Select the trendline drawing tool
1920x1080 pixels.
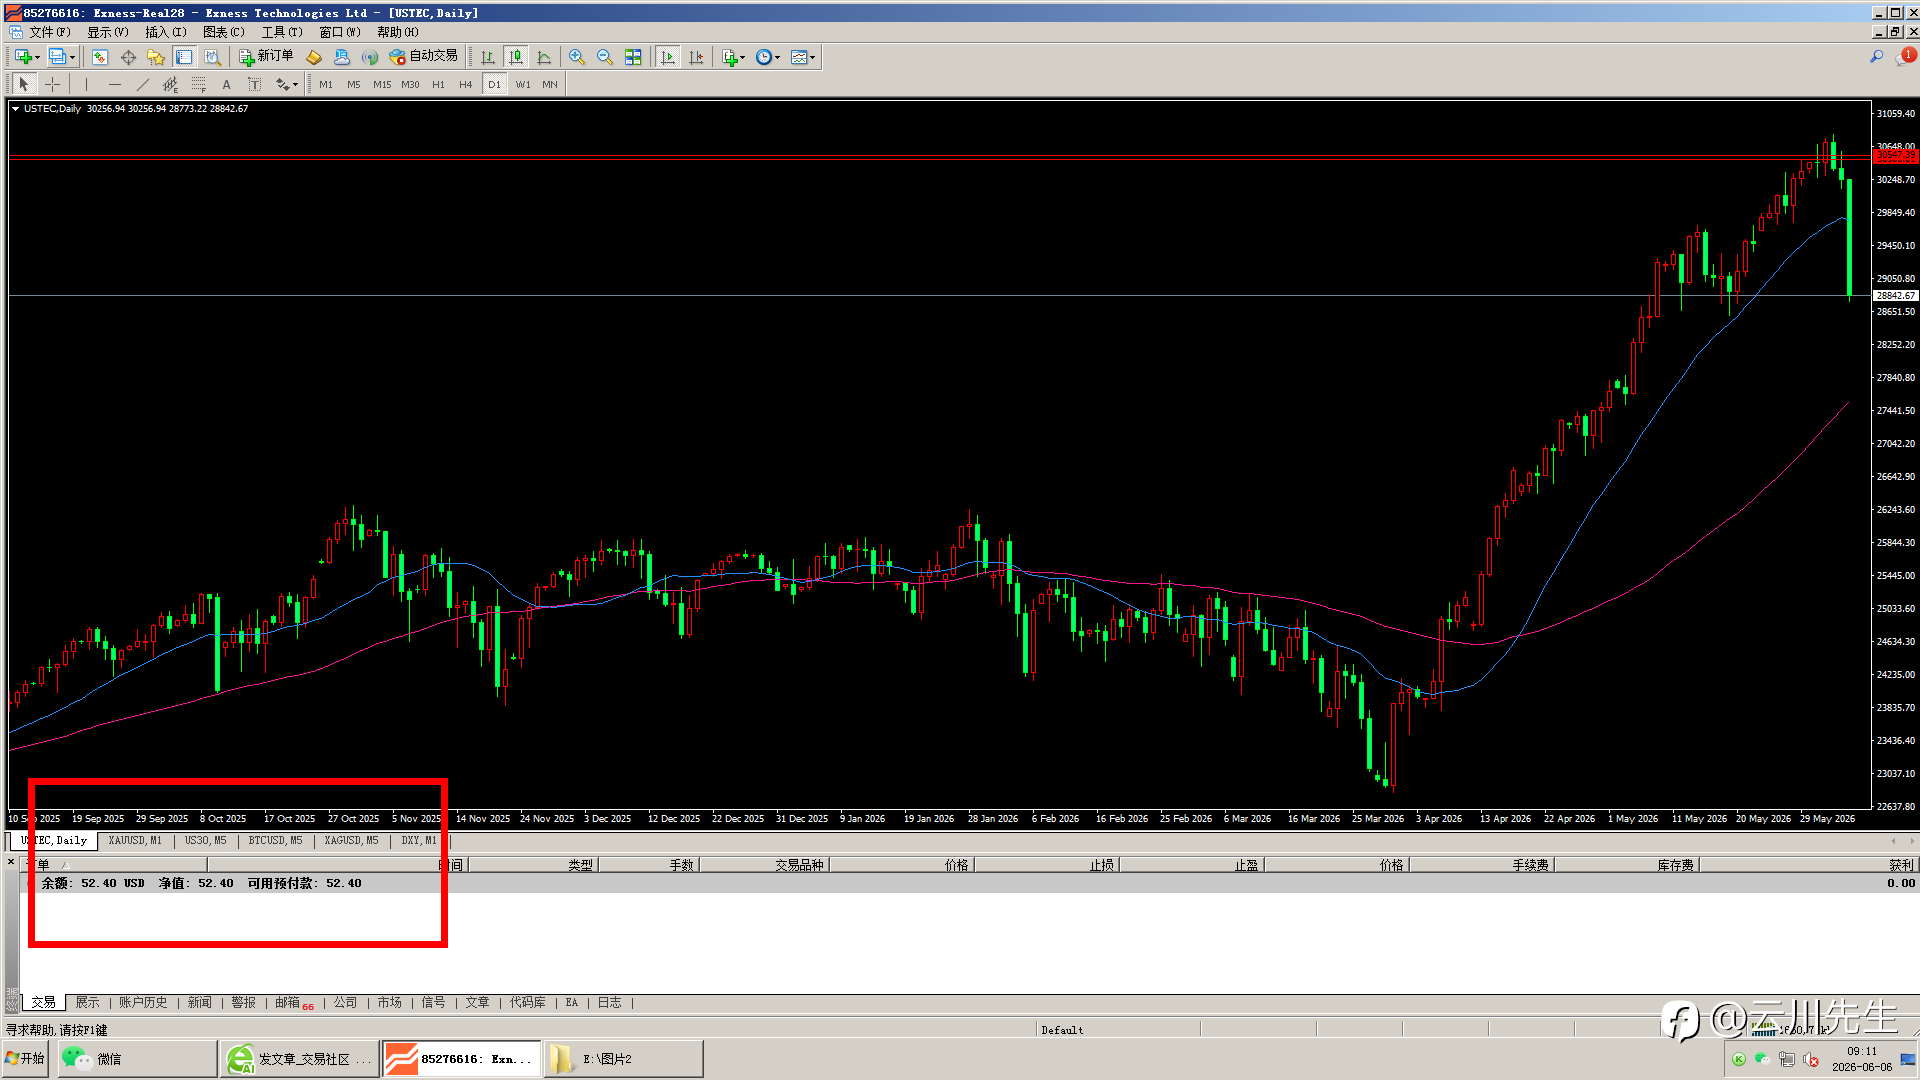tap(142, 85)
